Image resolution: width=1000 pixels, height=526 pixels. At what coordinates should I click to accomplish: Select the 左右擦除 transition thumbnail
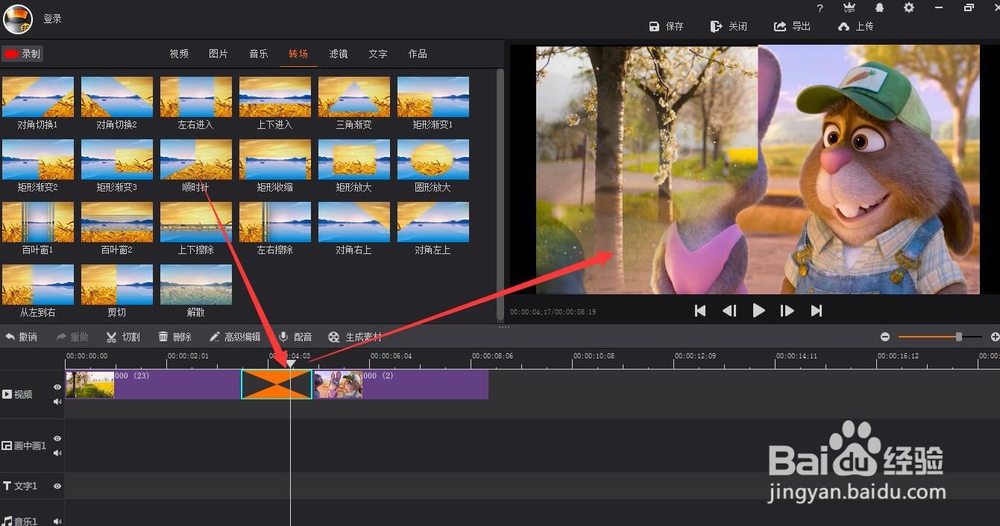tap(275, 222)
